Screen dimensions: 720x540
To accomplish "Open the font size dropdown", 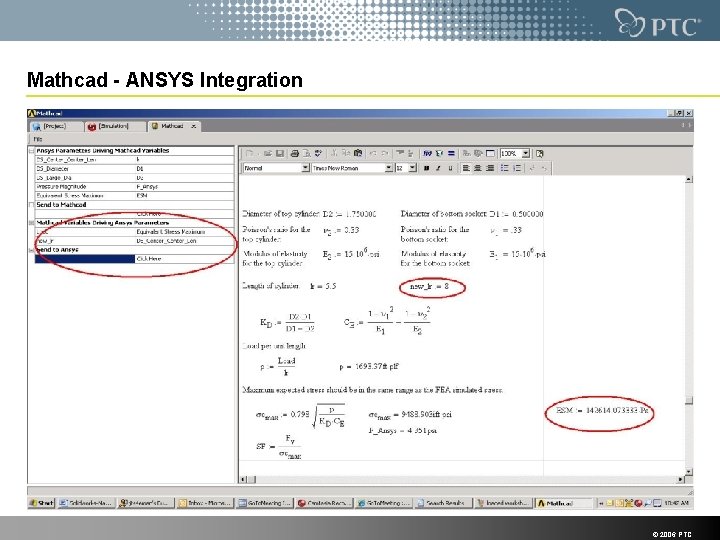I will click(413, 168).
